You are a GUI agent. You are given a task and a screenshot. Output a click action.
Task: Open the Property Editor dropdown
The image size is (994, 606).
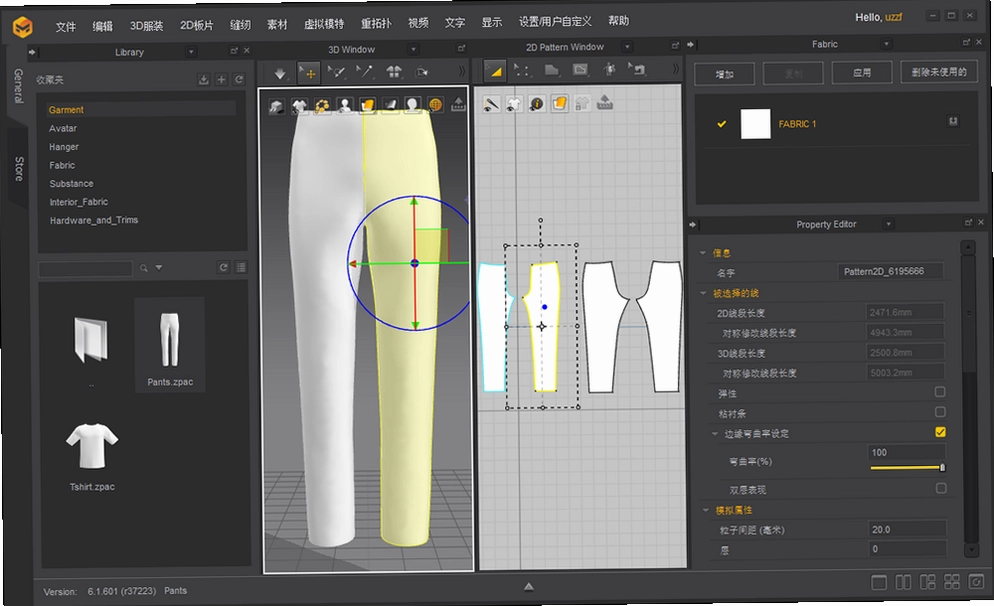pos(888,224)
